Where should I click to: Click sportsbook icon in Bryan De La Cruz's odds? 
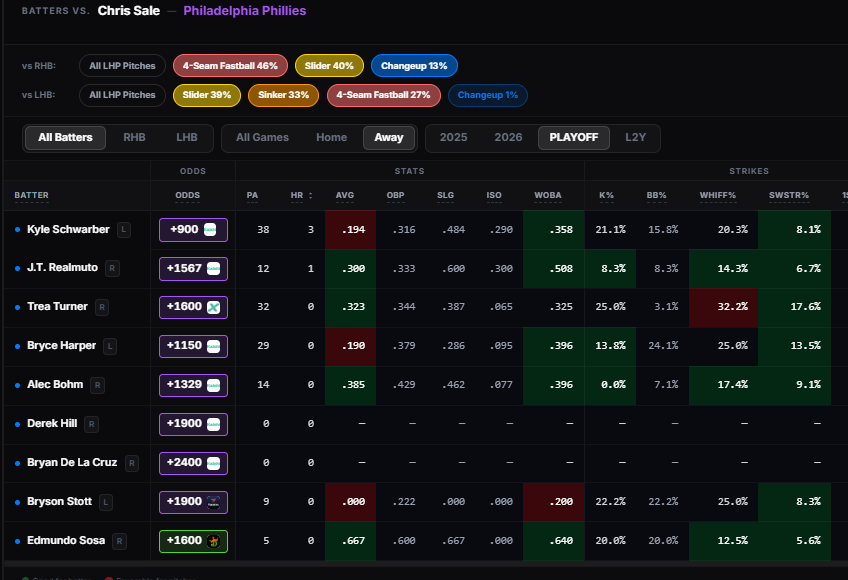pyautogui.click(x=214, y=463)
